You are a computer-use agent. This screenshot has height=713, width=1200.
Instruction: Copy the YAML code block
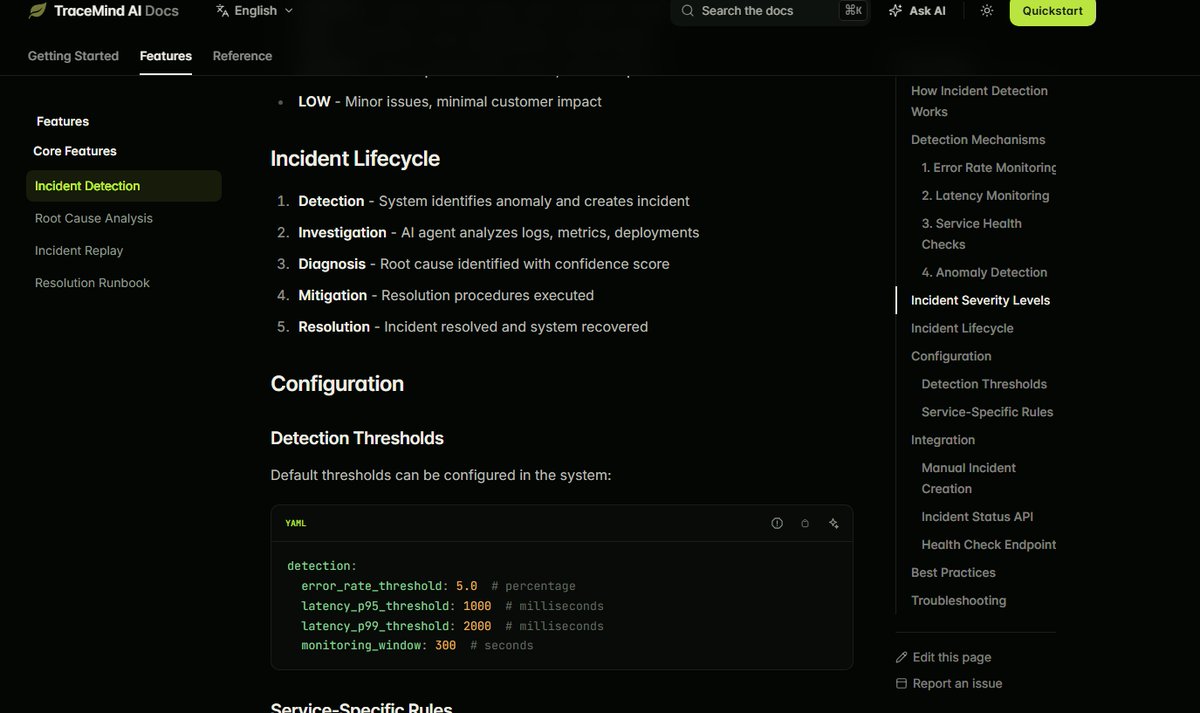(x=805, y=523)
